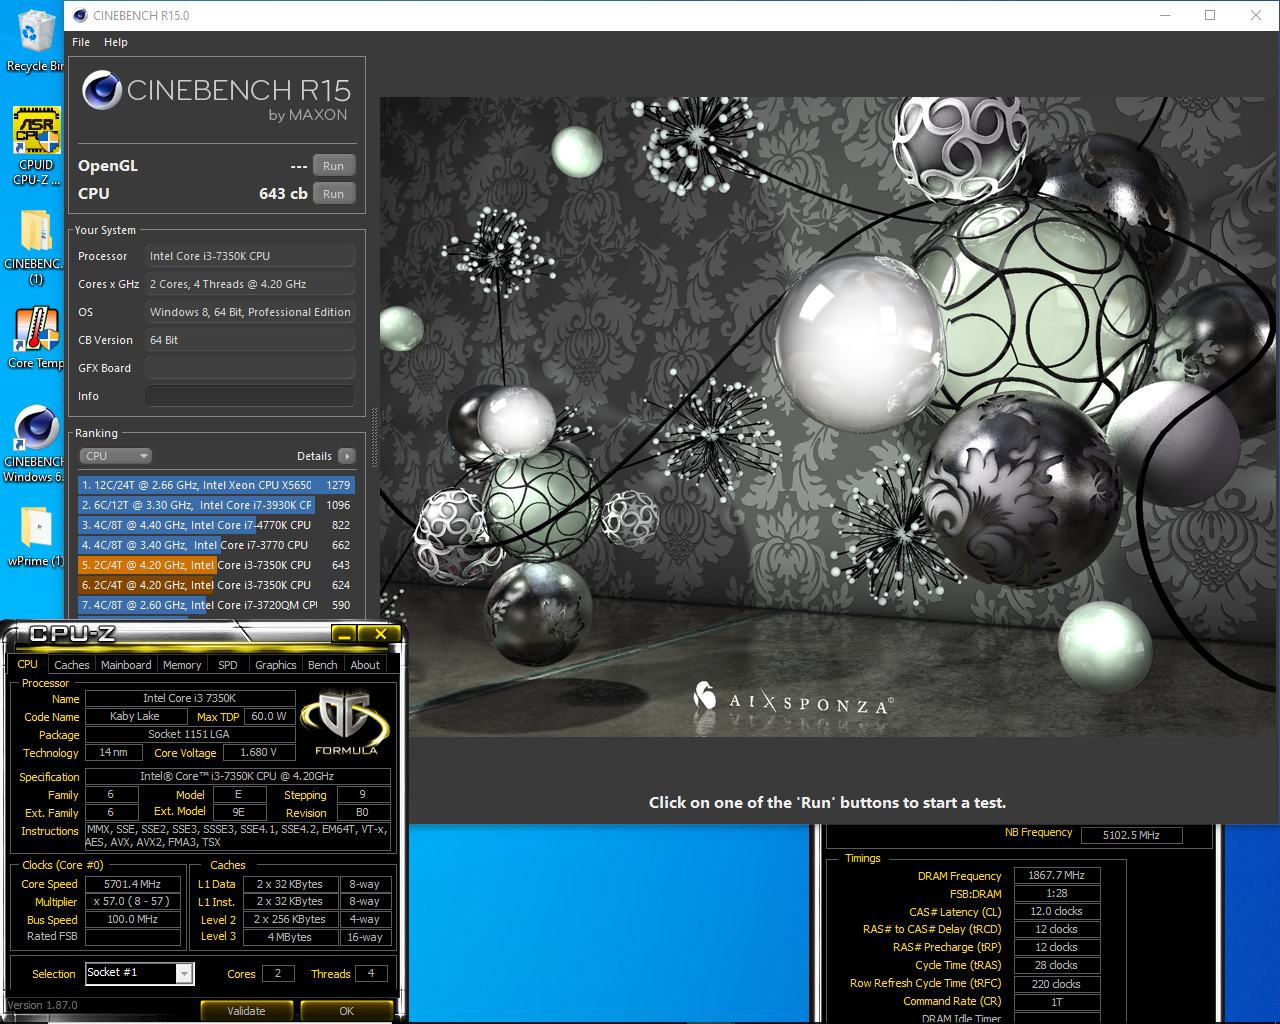
Task: Click the panel splitter grip handle
Action: pos(375,438)
